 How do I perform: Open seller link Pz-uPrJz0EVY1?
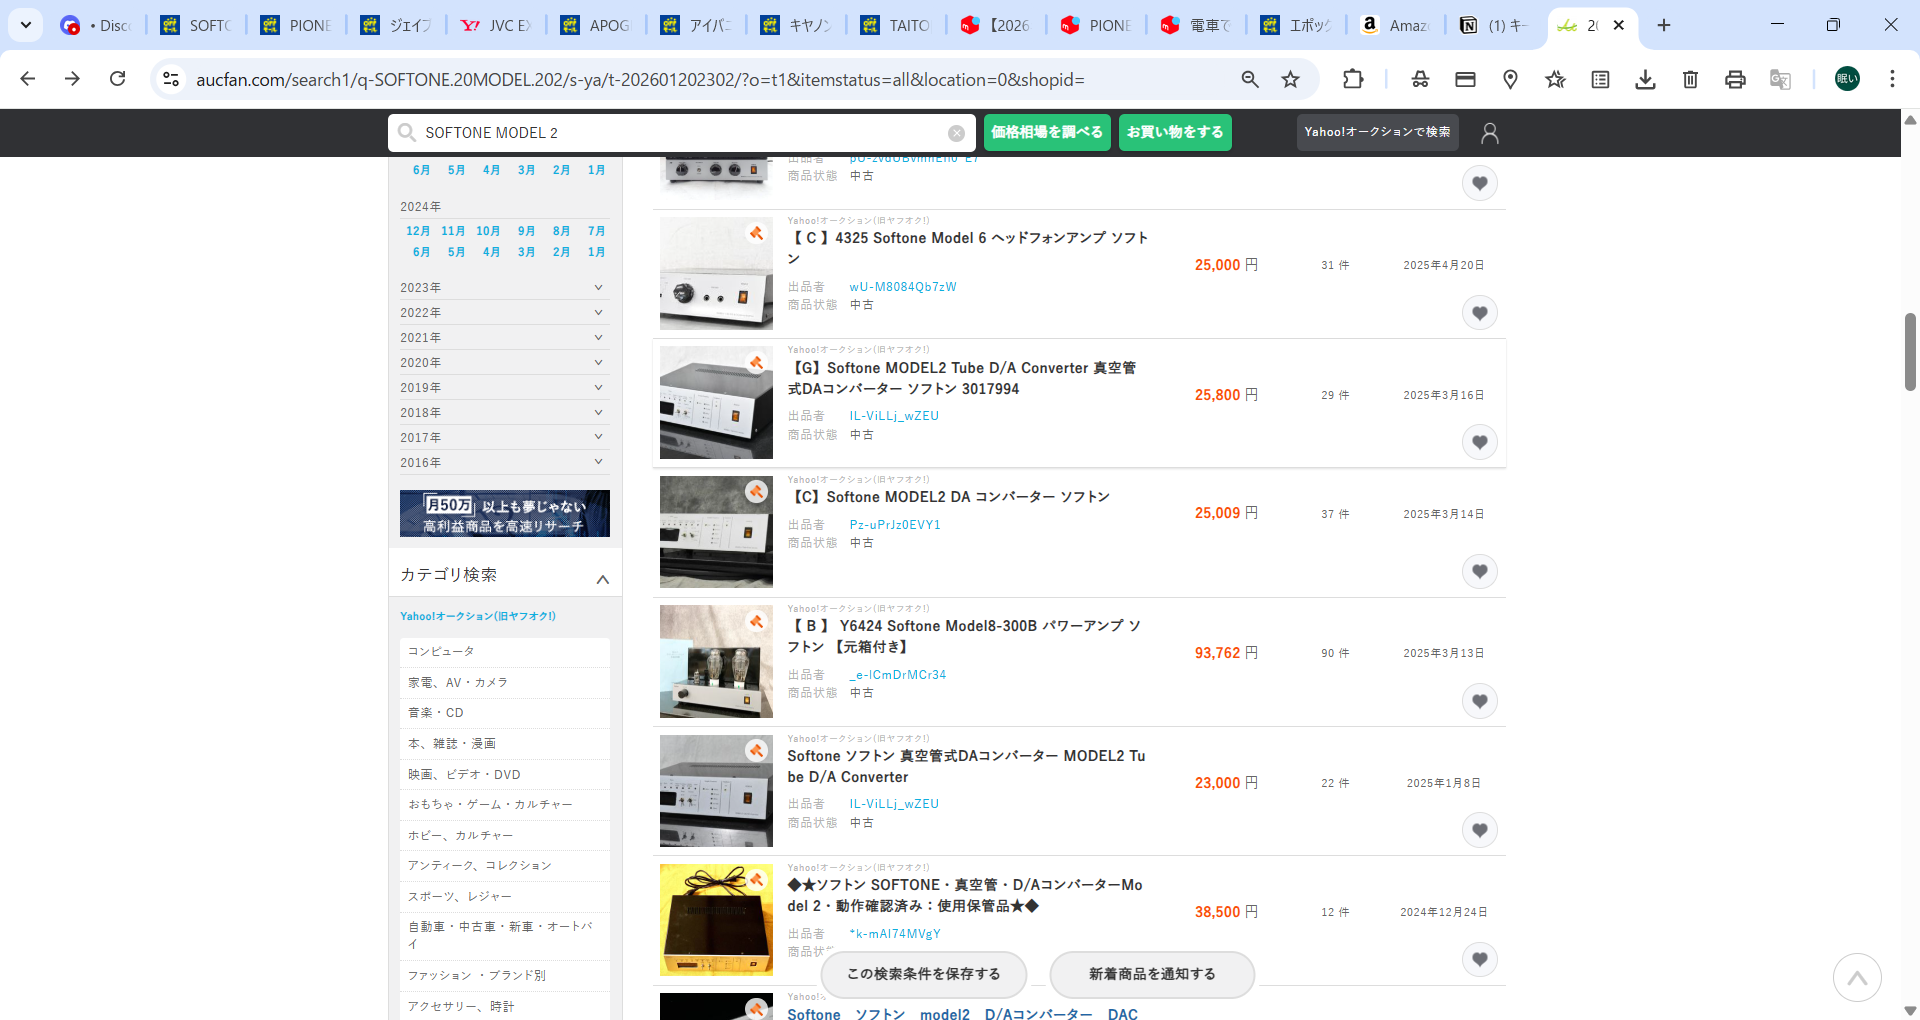pos(895,525)
